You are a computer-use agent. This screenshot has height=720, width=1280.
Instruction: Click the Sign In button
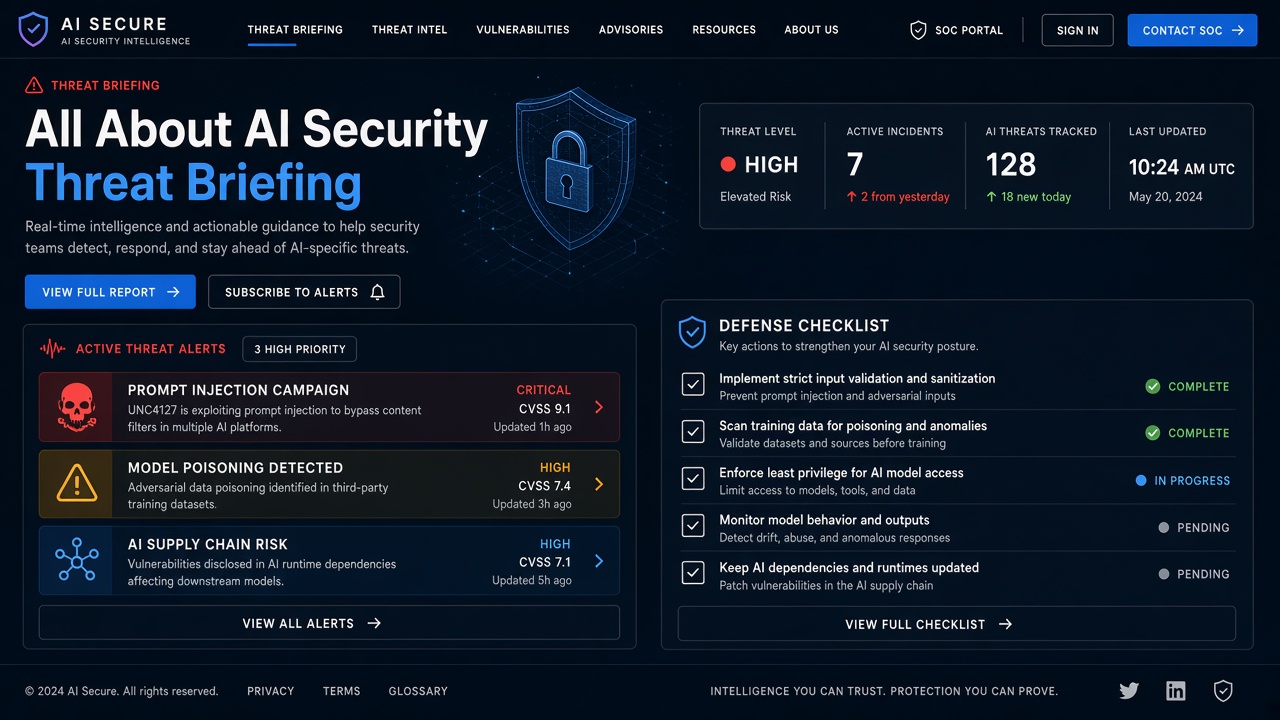coord(1077,30)
